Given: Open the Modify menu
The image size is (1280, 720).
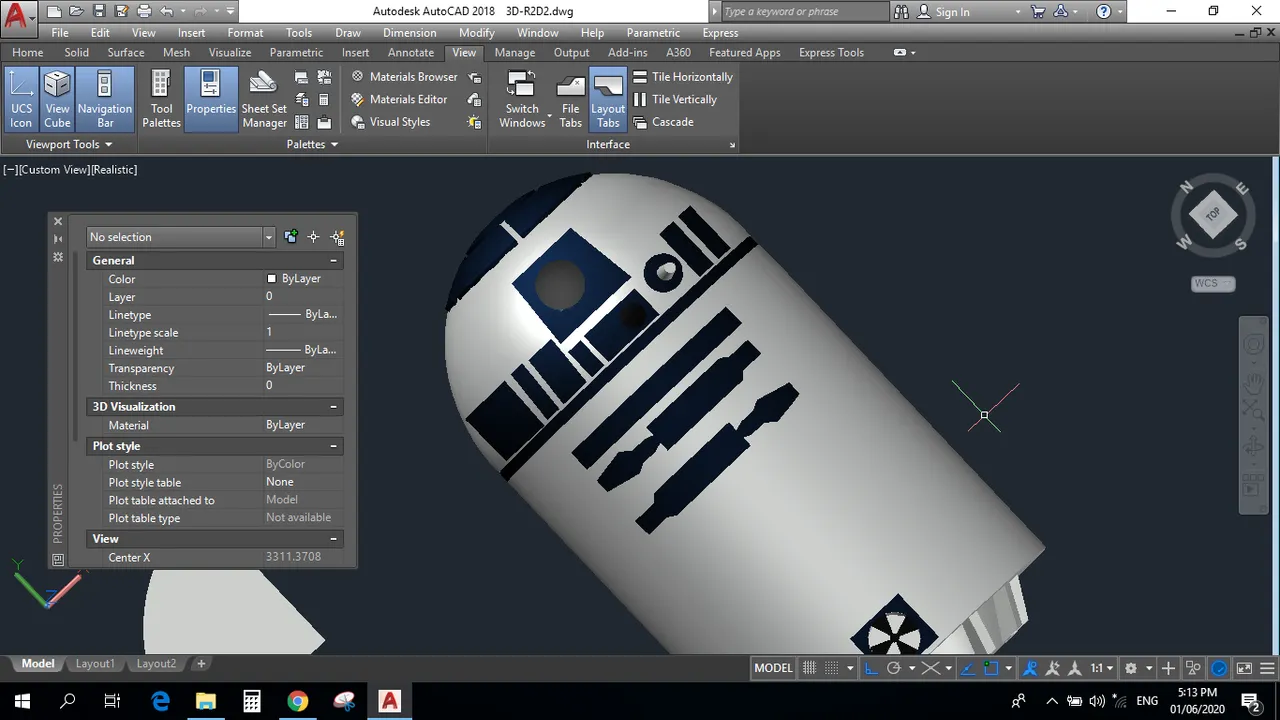Looking at the screenshot, I should pos(477,33).
